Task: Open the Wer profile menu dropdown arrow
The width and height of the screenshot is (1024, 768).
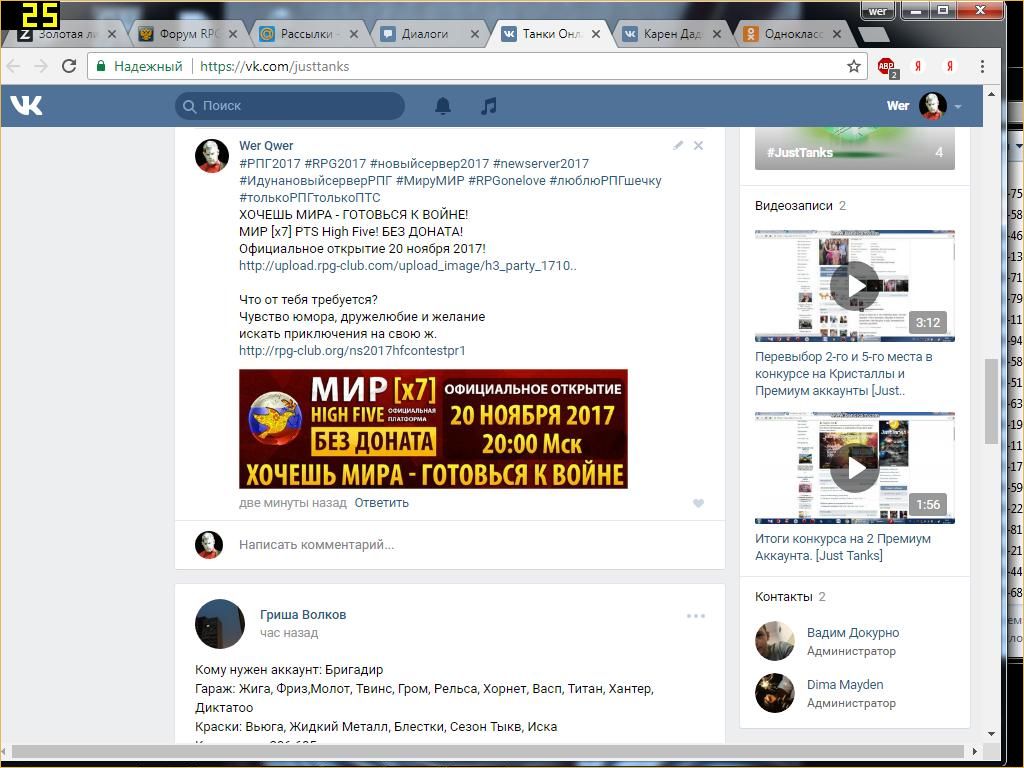Action: [x=958, y=106]
